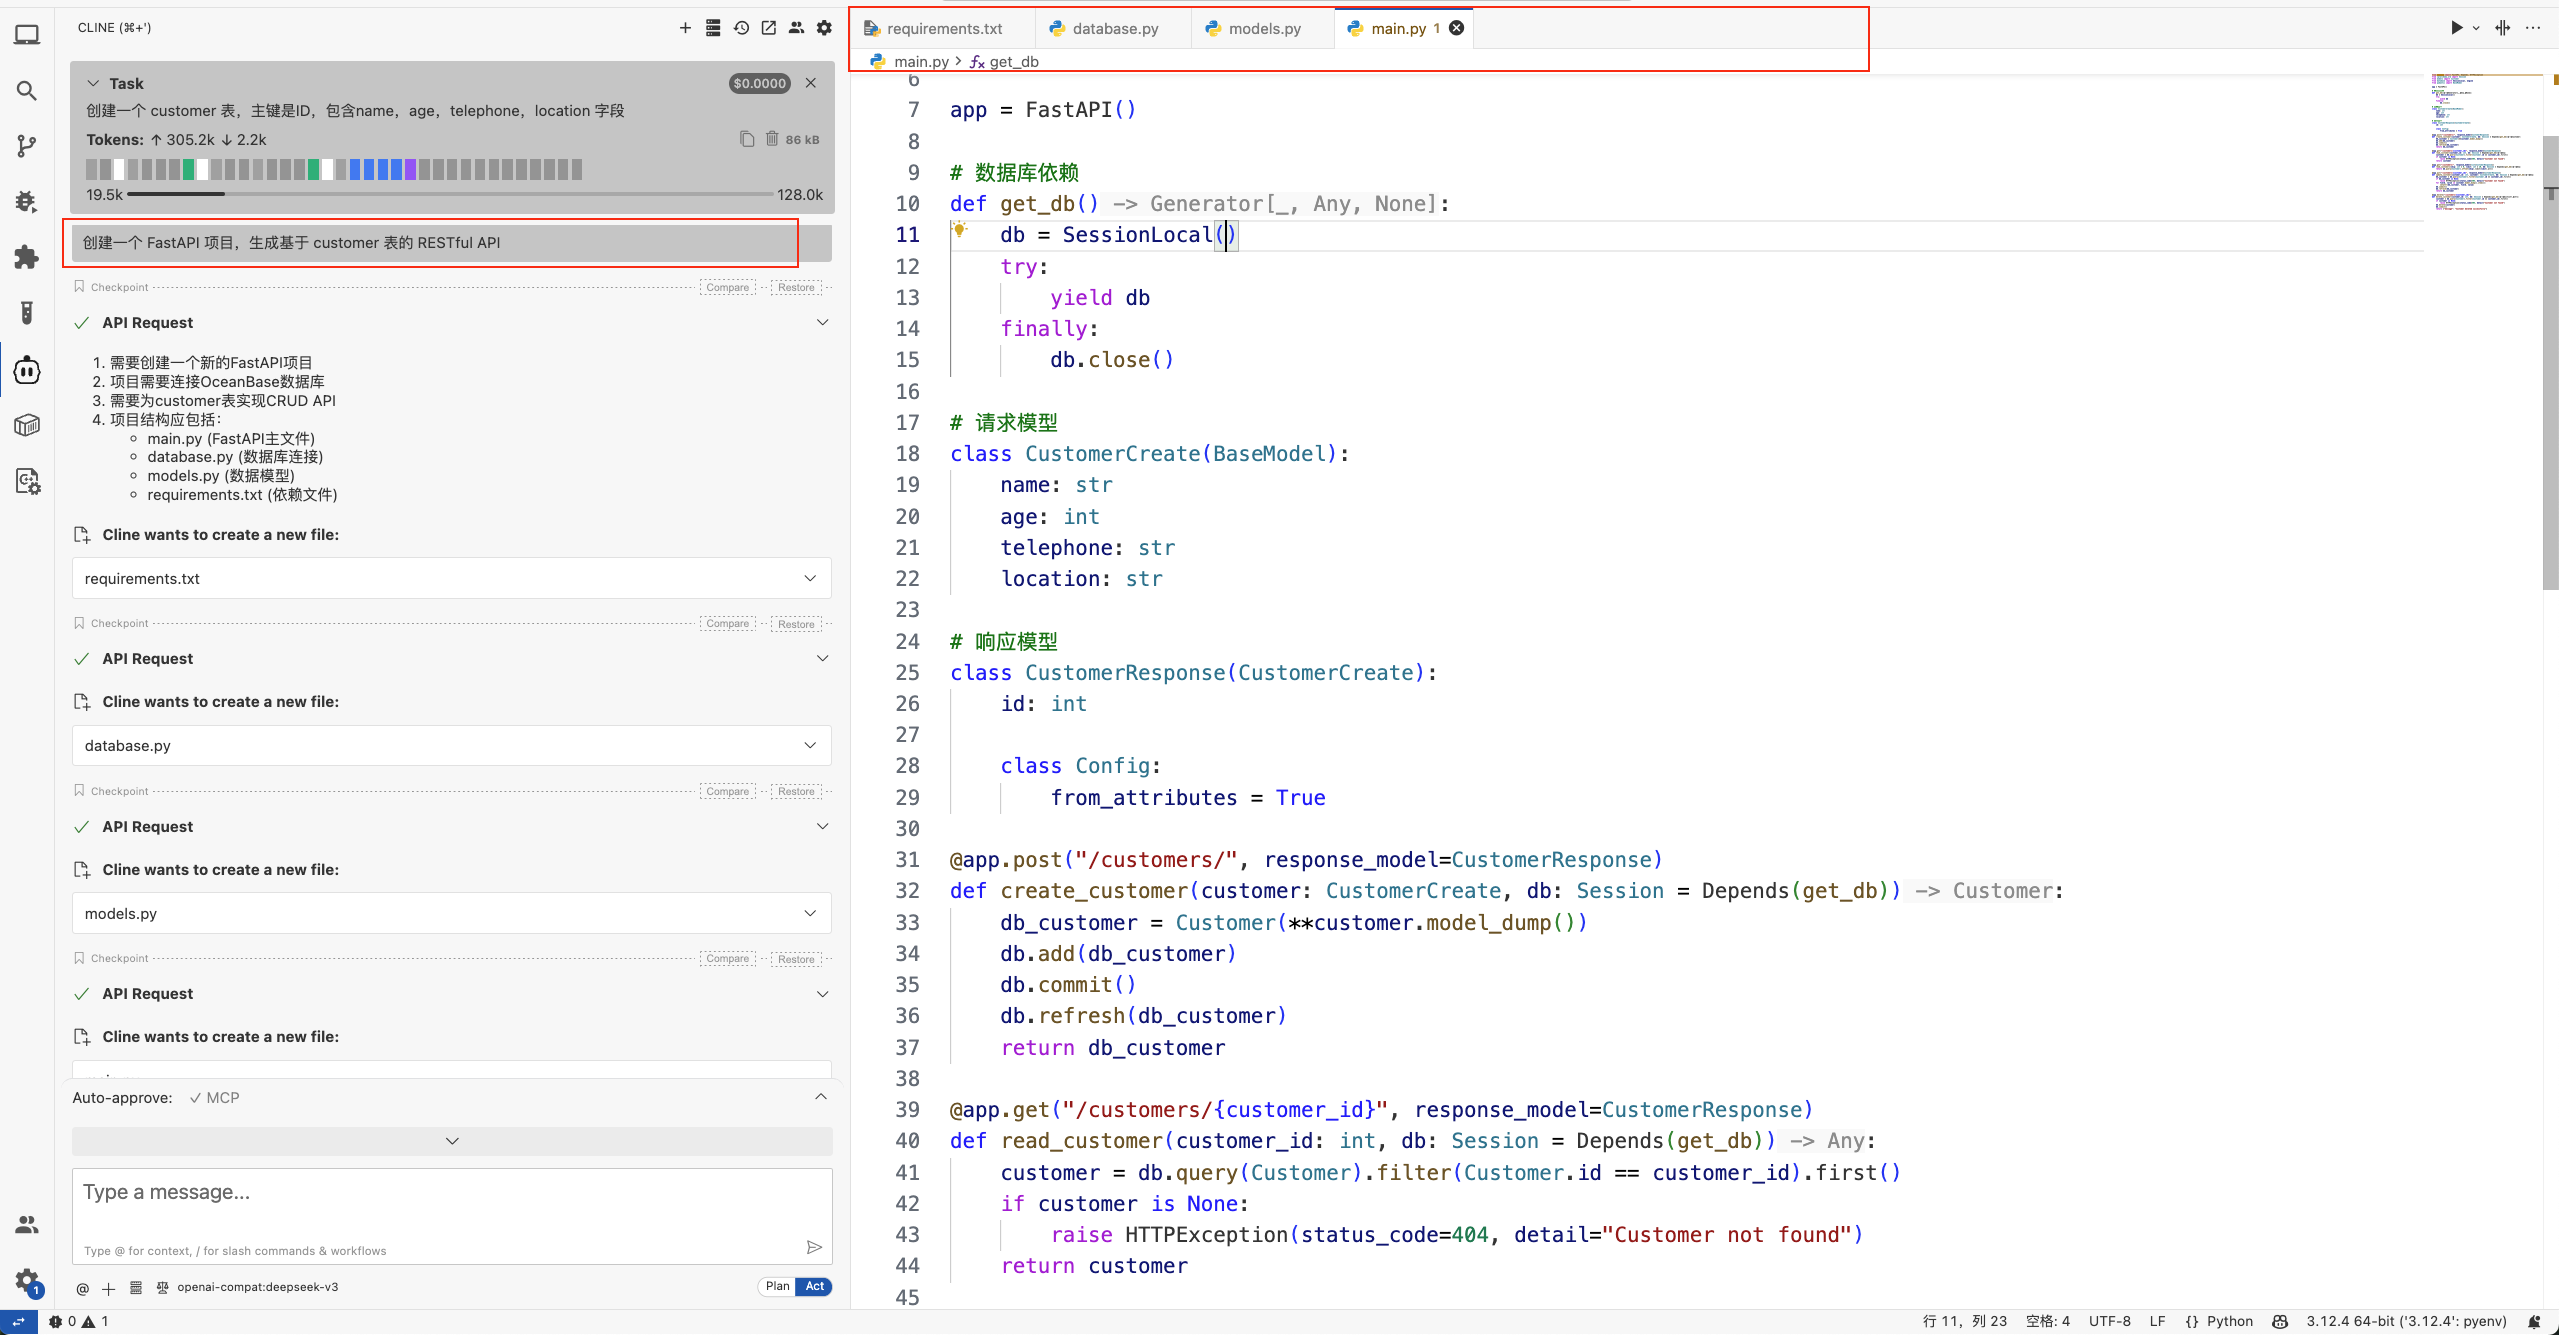This screenshot has height=1335, width=2559.
Task: Click the first checkpoint Restore button
Action: [796, 287]
